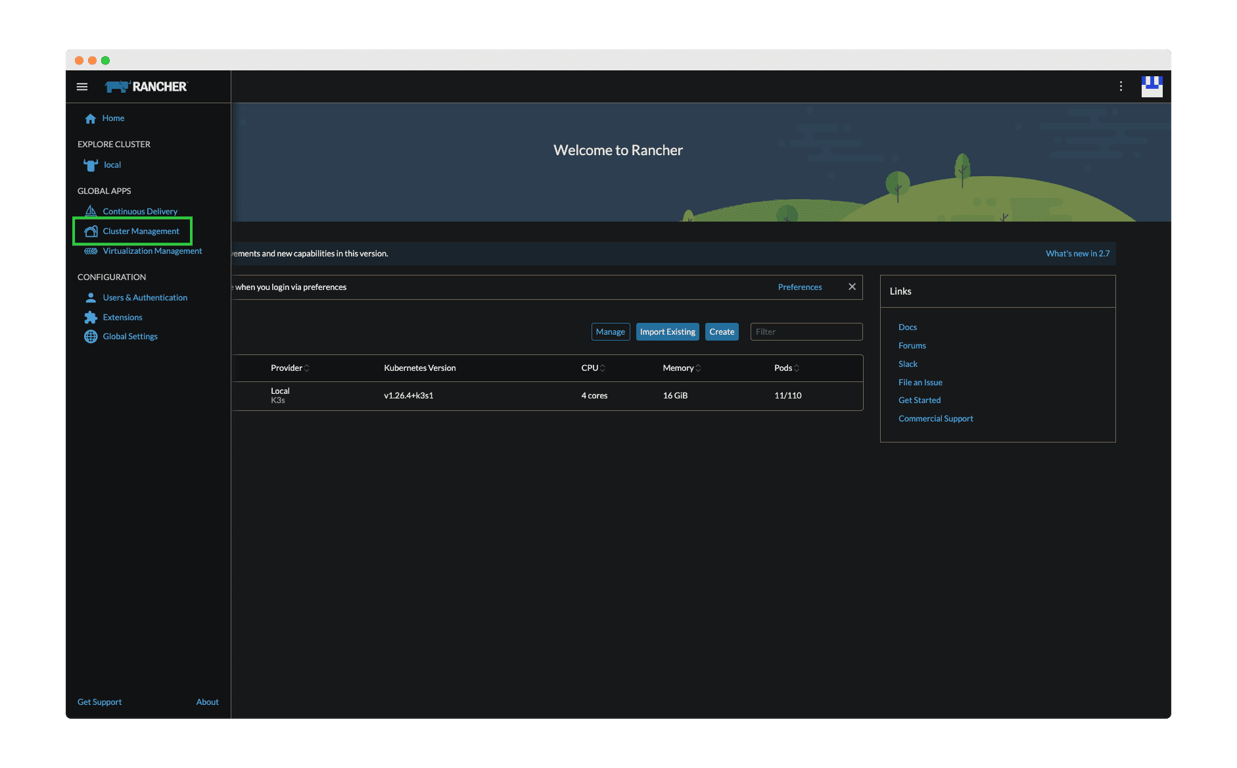Click the v1.26.4+k3s1 version cell
1237x768 pixels.
point(409,396)
